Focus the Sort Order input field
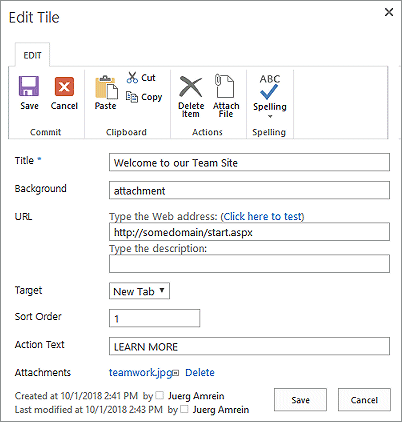This screenshot has width=402, height=422. (155, 318)
